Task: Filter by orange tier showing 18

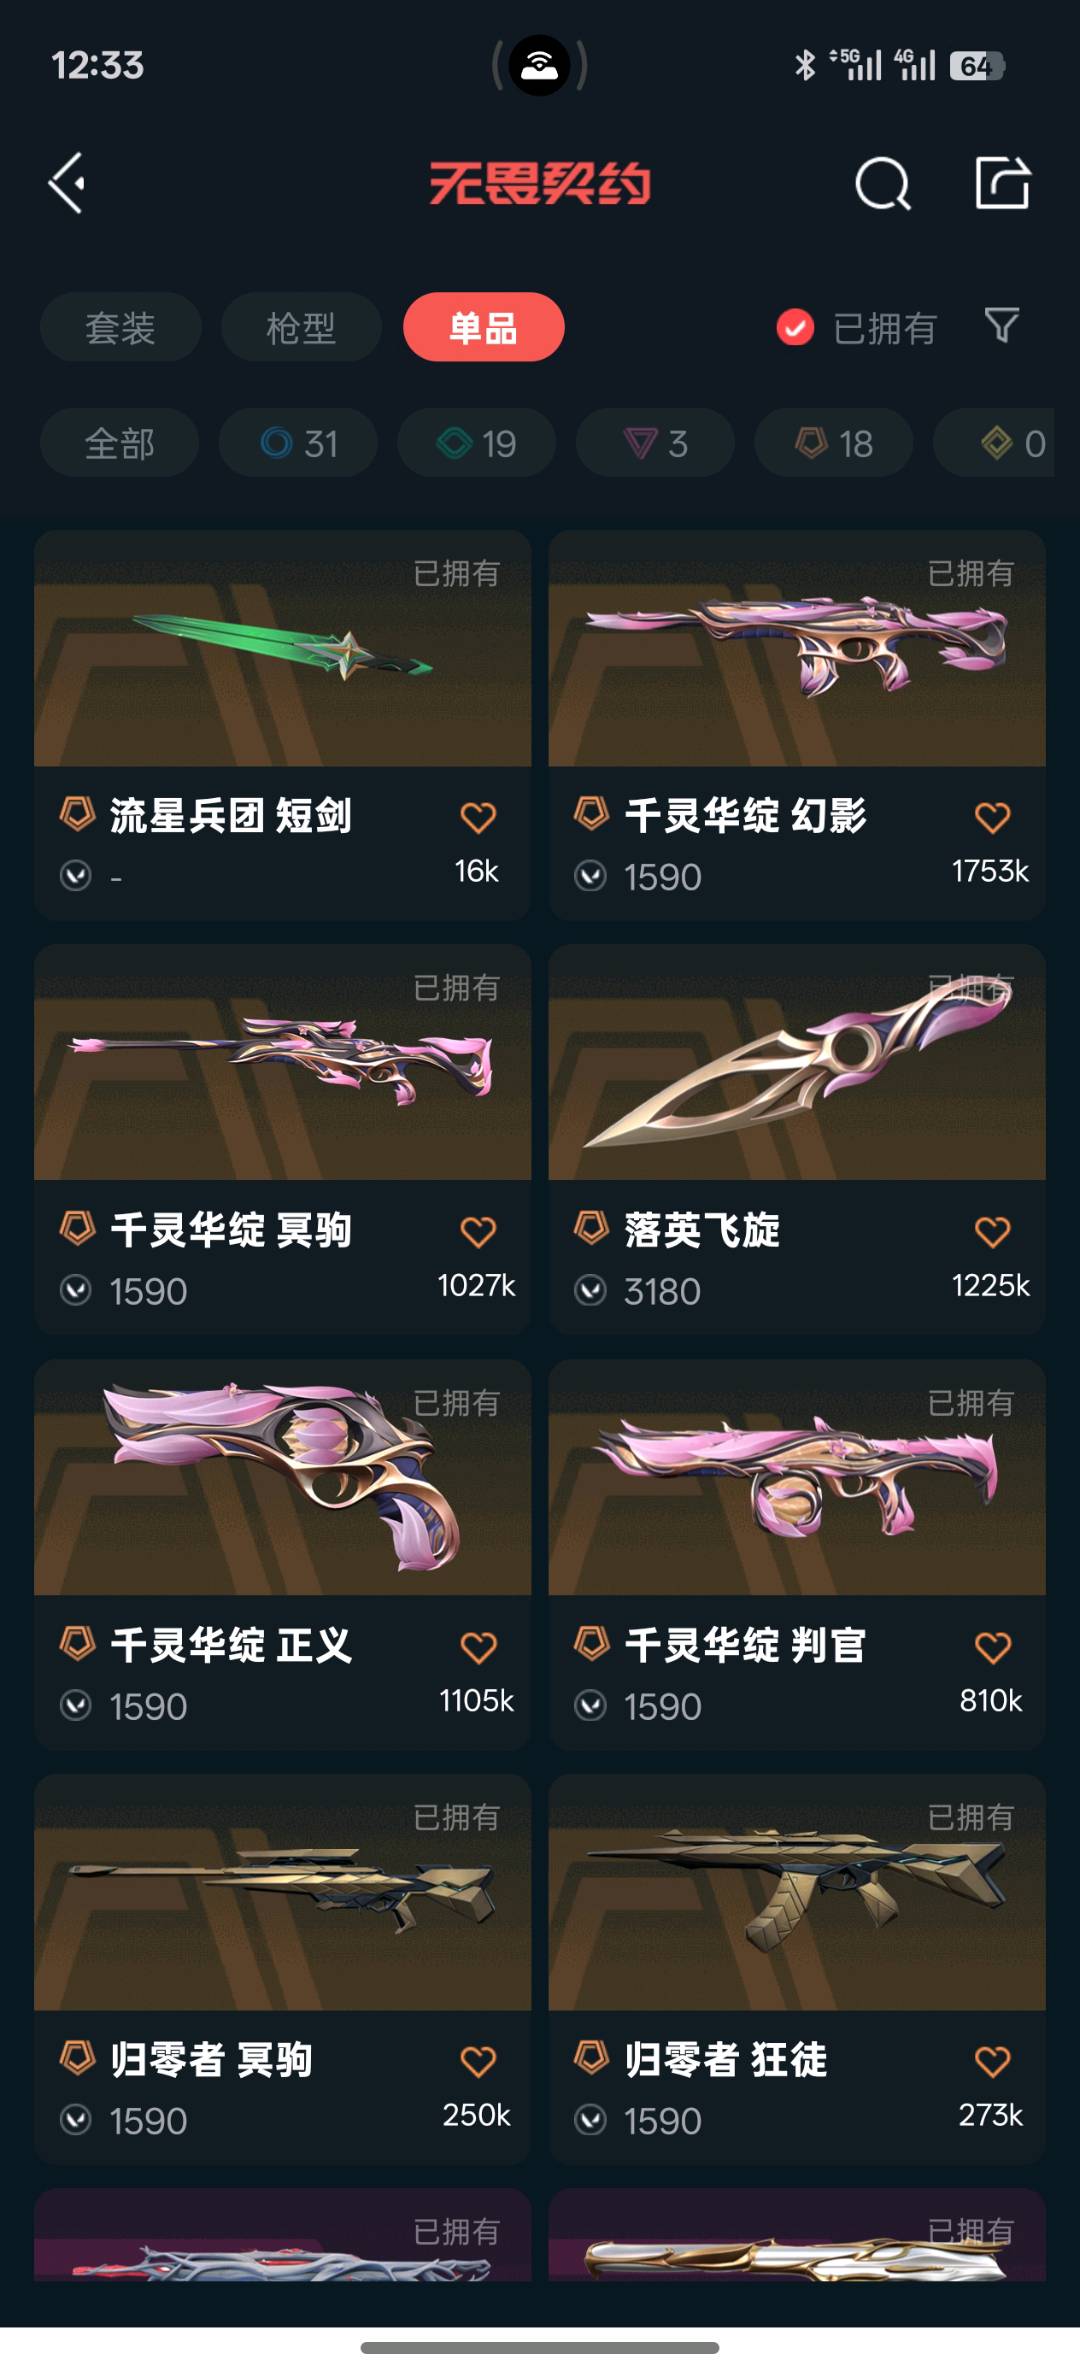Action: (834, 443)
